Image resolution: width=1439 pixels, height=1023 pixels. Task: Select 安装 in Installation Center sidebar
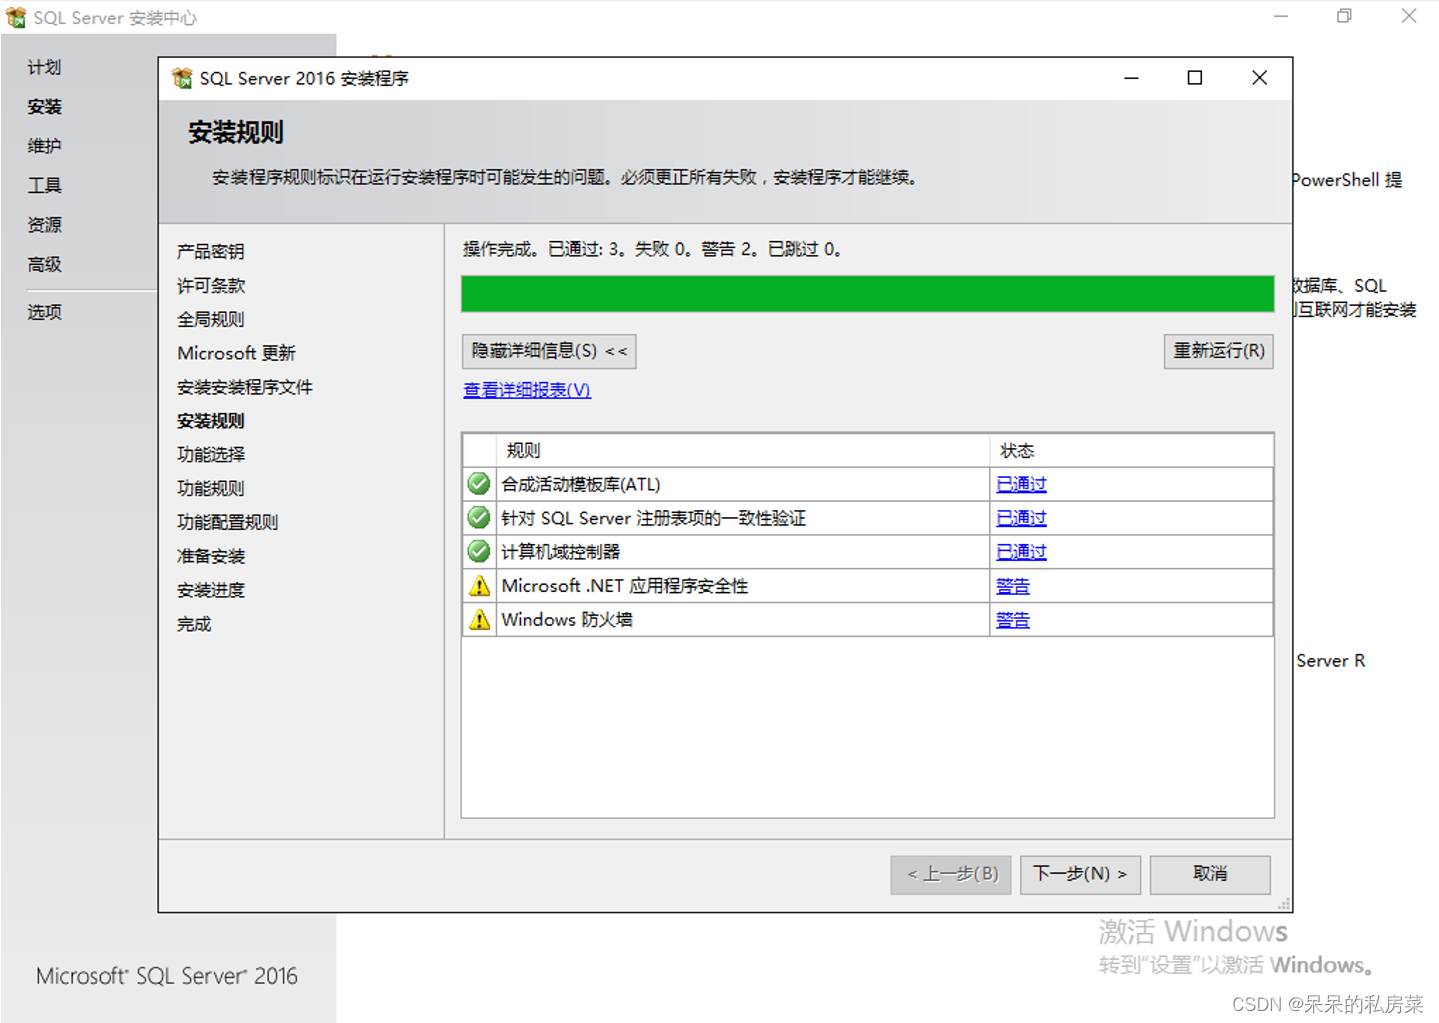44,106
